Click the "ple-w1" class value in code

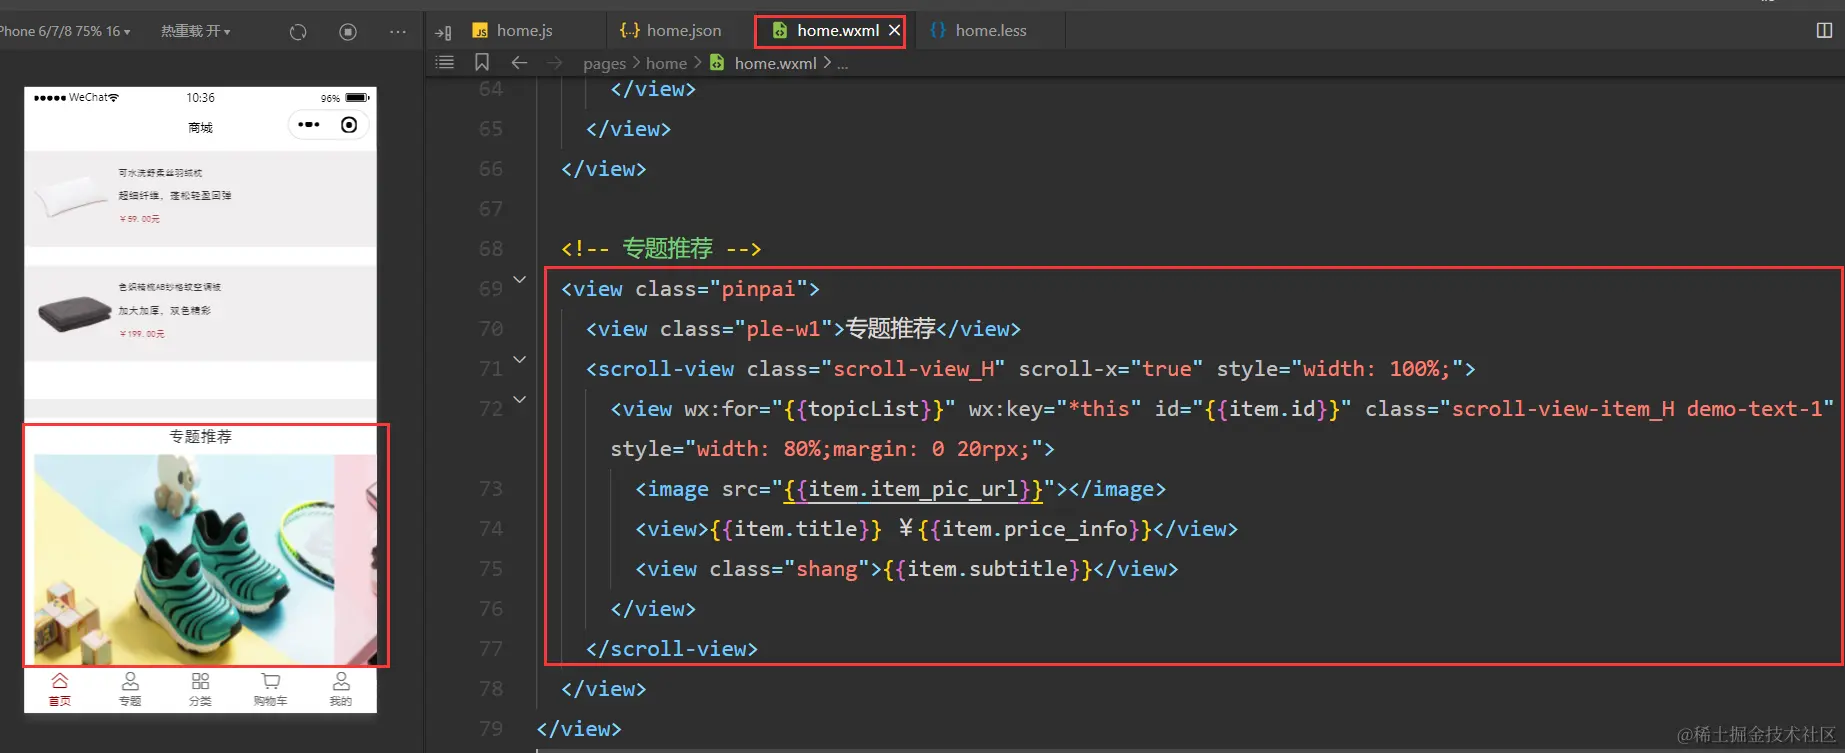(783, 329)
